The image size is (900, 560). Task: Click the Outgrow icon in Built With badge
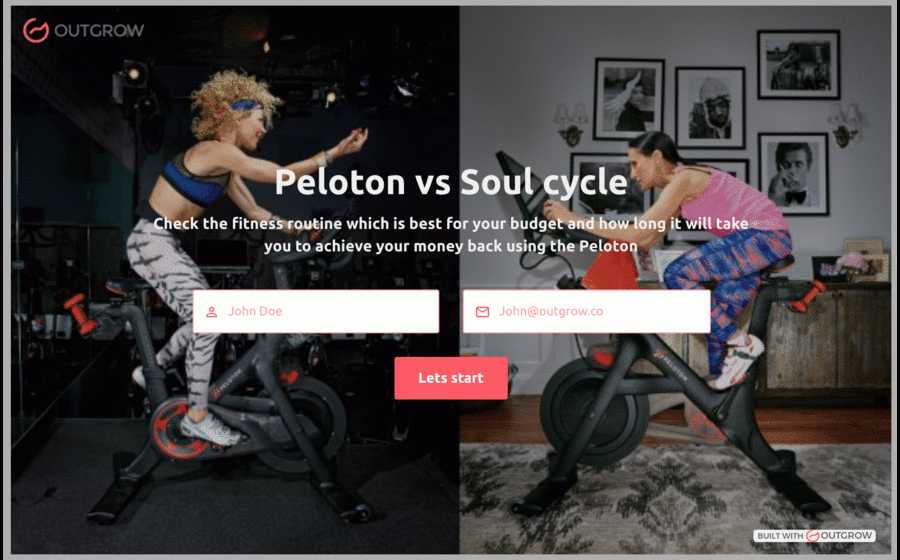pyautogui.click(x=812, y=535)
